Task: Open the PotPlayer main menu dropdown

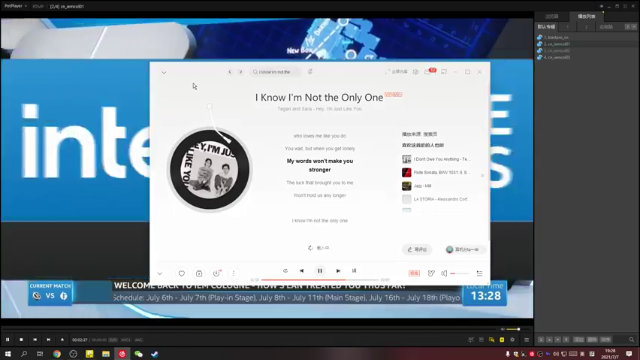Action: [x=16, y=6]
